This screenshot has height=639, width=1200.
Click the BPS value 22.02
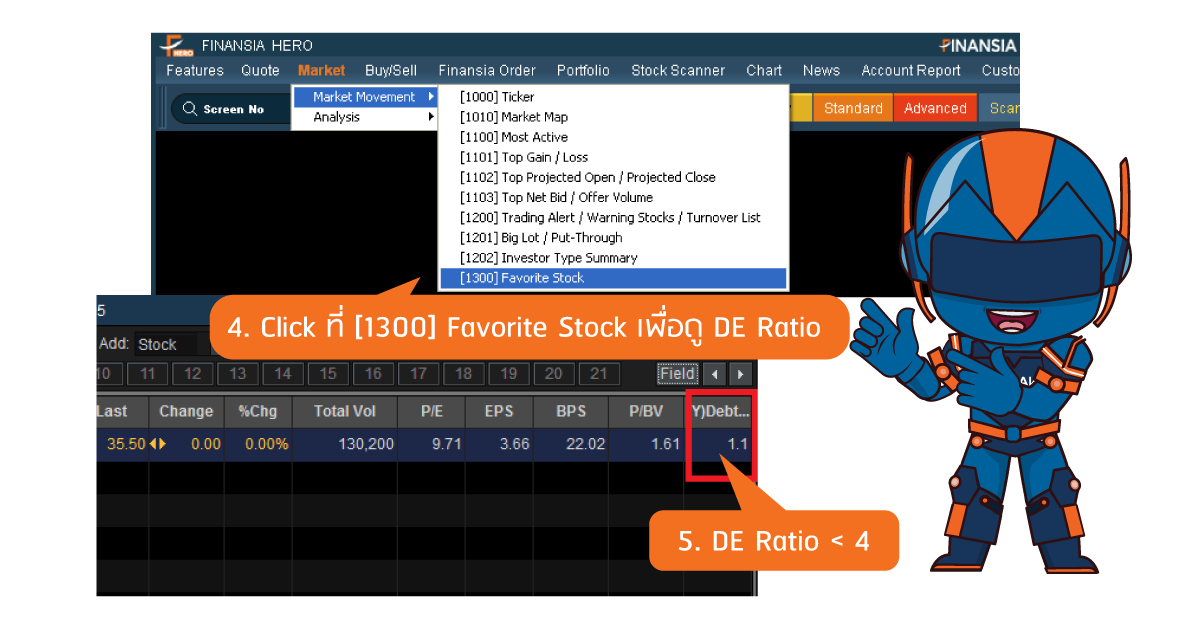(x=585, y=444)
